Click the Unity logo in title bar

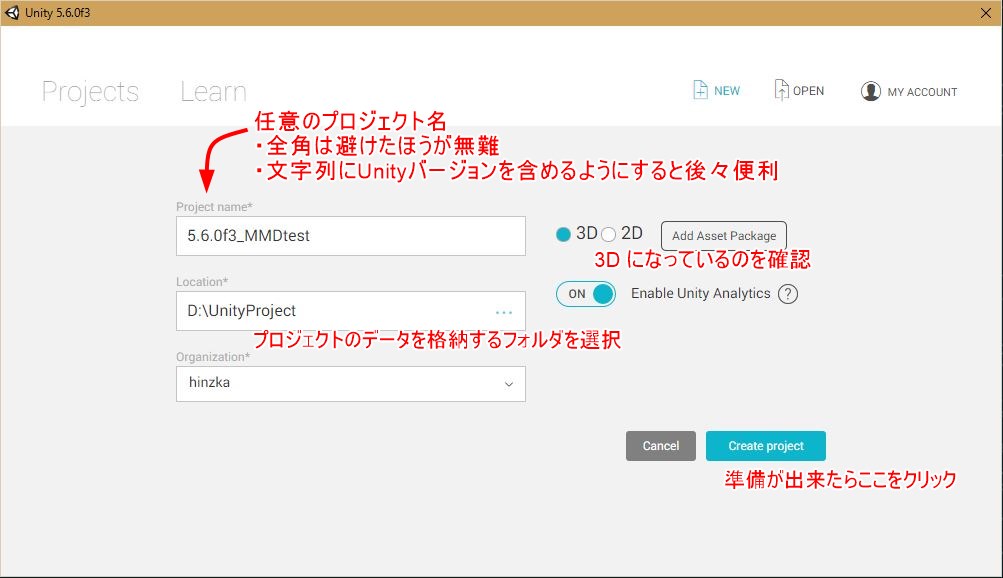coord(12,13)
